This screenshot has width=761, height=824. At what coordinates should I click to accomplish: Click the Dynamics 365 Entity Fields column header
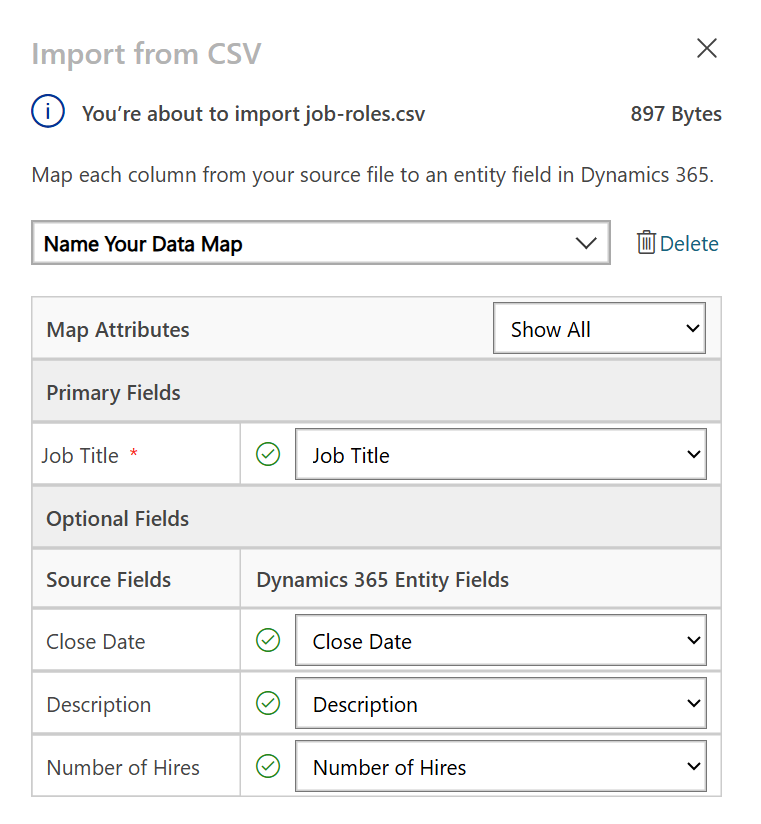(383, 579)
